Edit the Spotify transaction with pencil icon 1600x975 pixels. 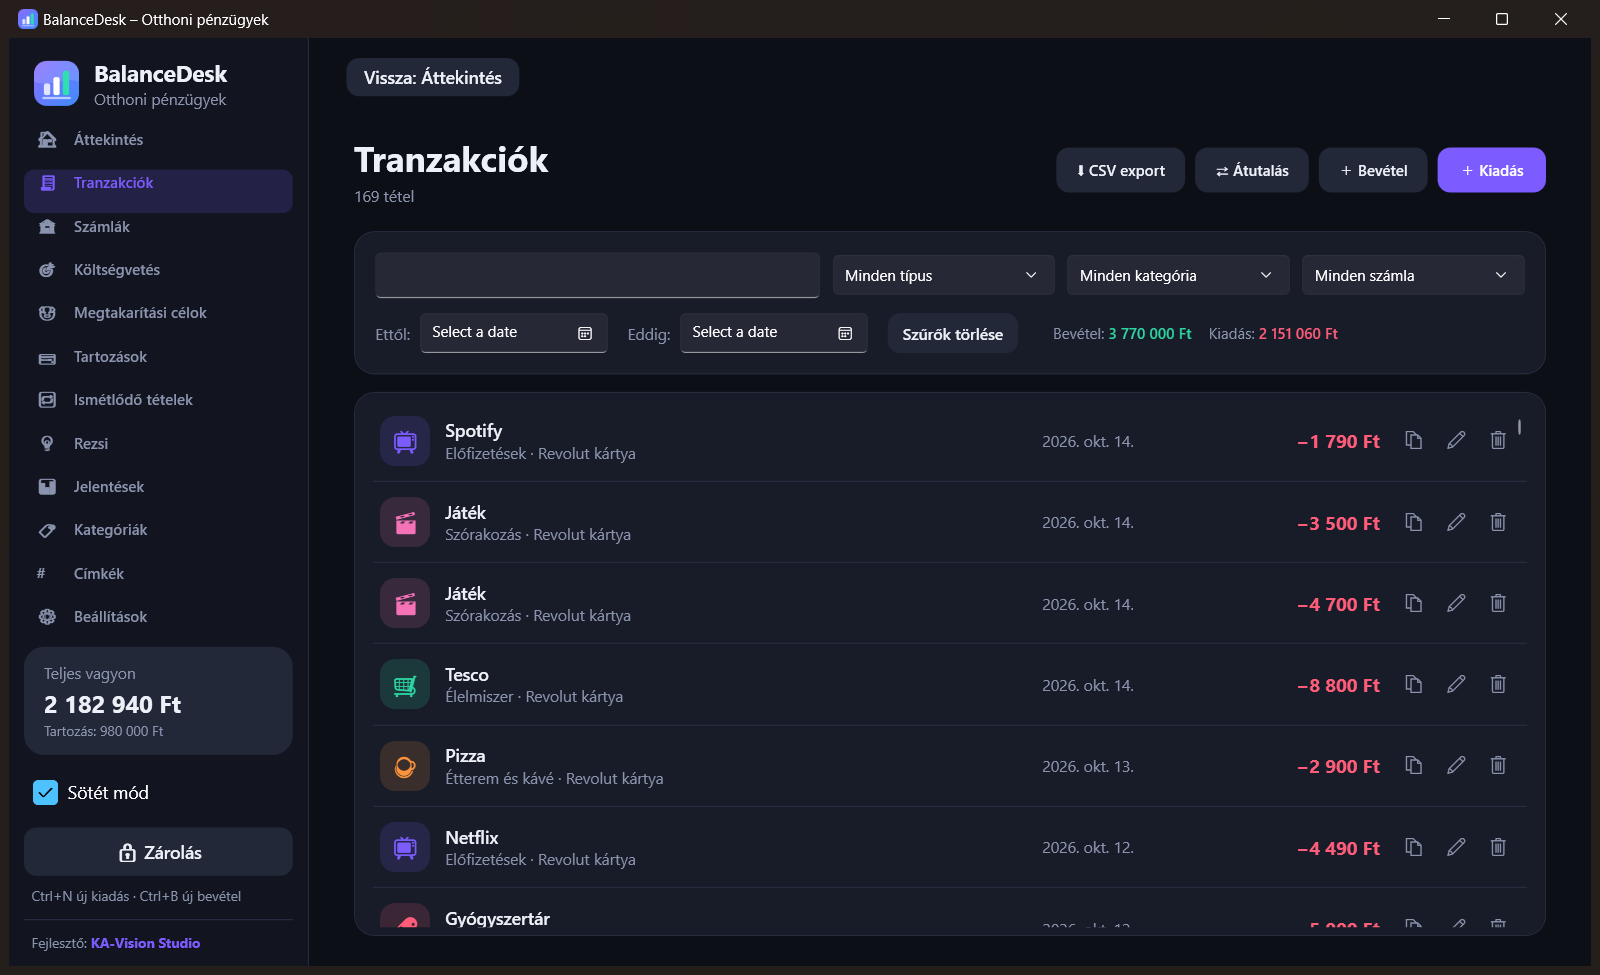click(x=1456, y=440)
